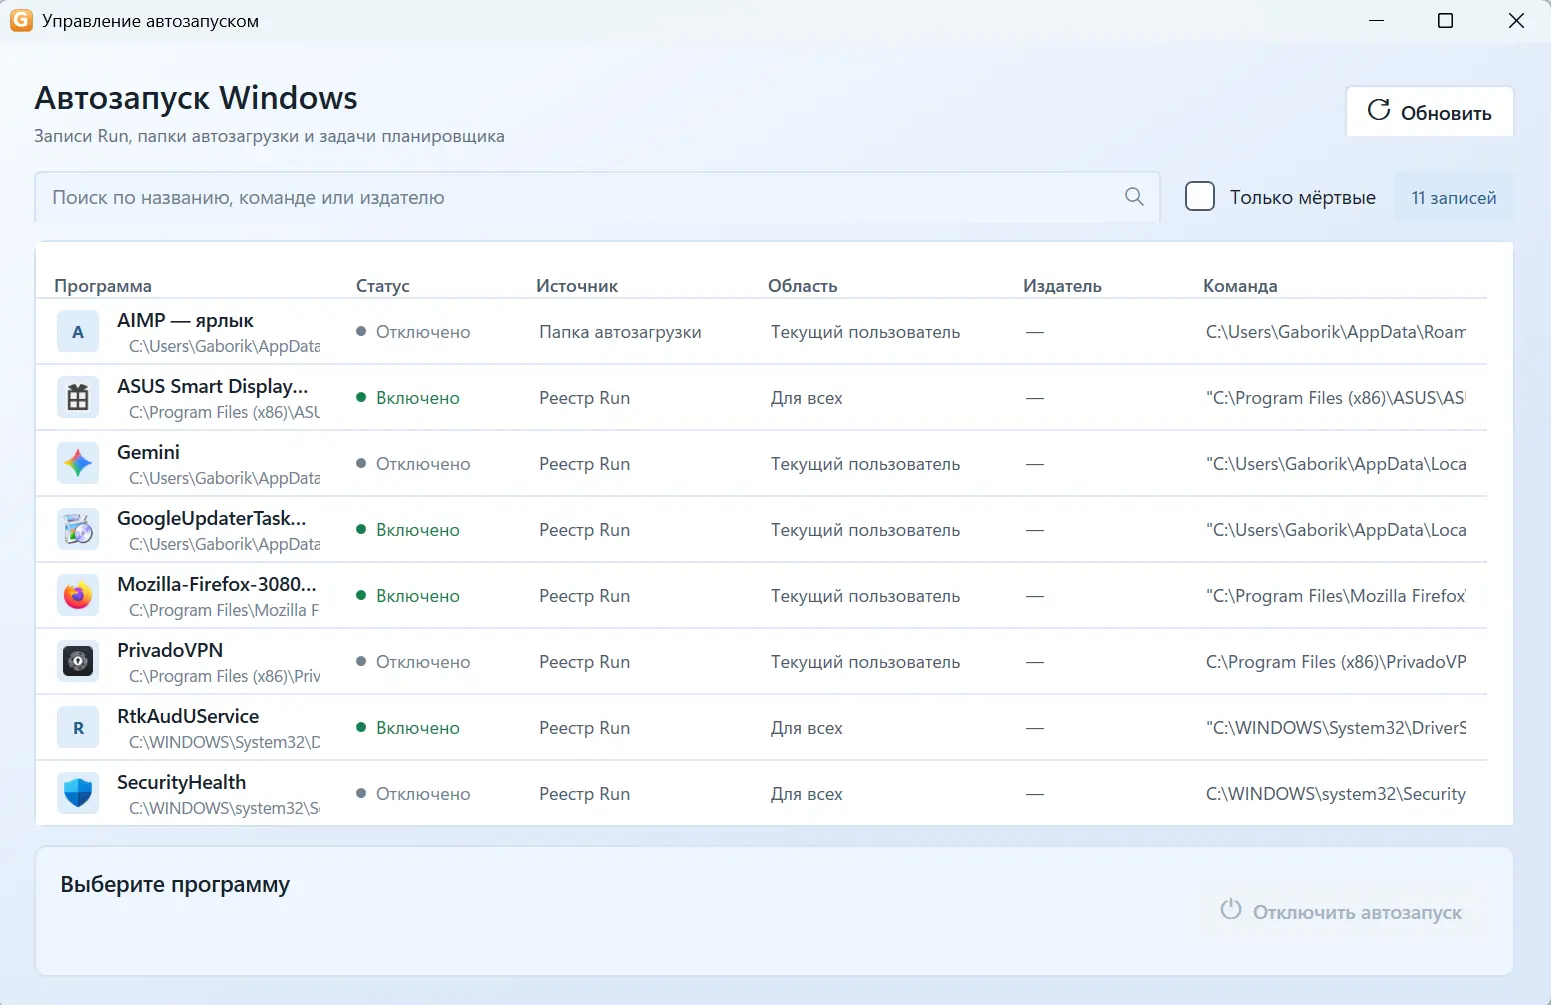Click the ASUS Smart Display icon
Viewport: 1551px width, 1005px height.
point(78,398)
